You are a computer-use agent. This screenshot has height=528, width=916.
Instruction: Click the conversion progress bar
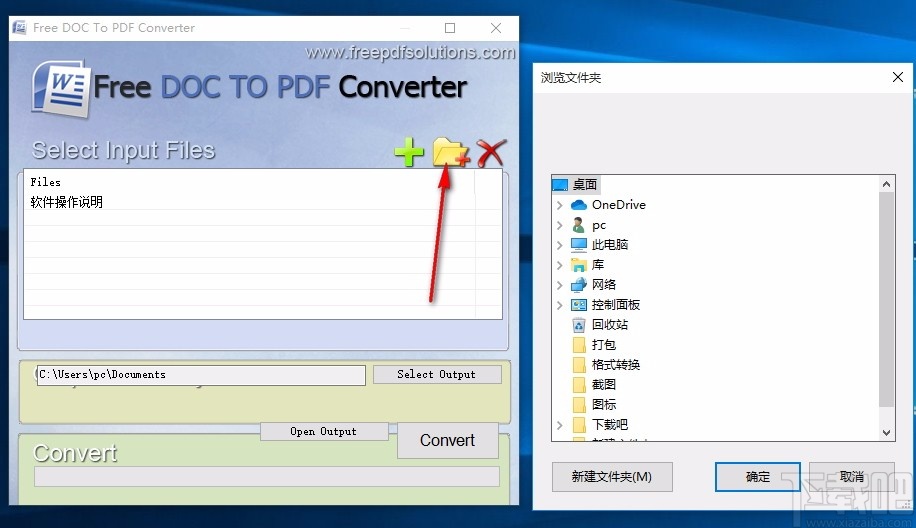[x=266, y=477]
